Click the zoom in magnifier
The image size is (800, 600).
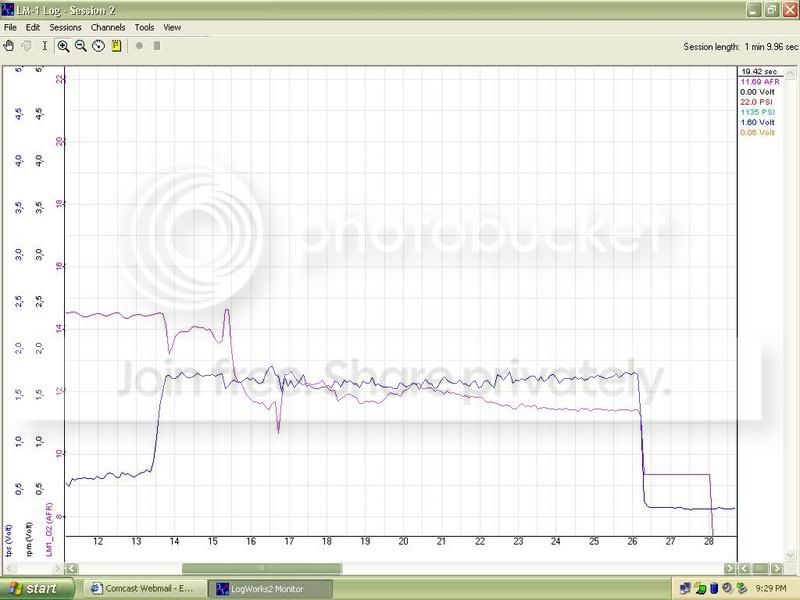tap(63, 46)
